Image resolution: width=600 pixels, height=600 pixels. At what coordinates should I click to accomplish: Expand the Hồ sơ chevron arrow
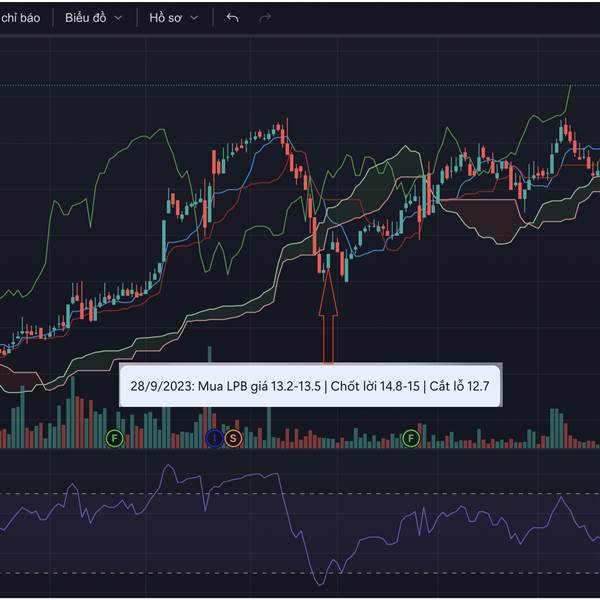tap(194, 18)
